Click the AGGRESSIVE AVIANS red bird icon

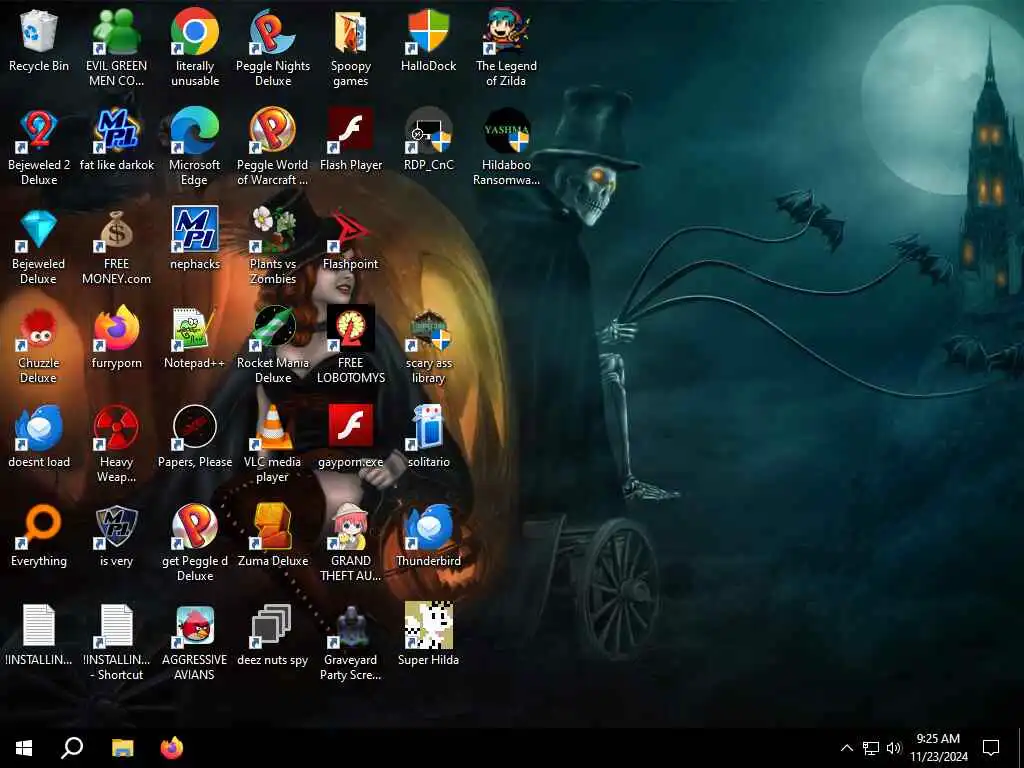click(x=195, y=643)
